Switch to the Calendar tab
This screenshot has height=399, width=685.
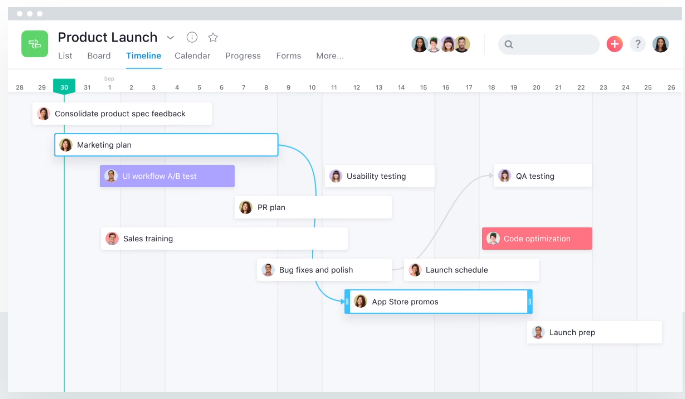tap(192, 56)
